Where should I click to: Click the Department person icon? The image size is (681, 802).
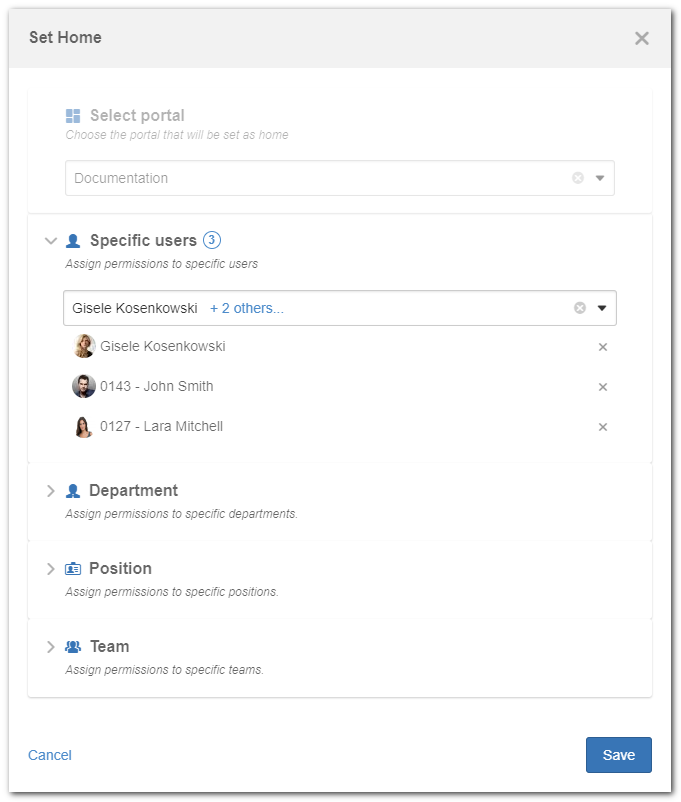73,491
